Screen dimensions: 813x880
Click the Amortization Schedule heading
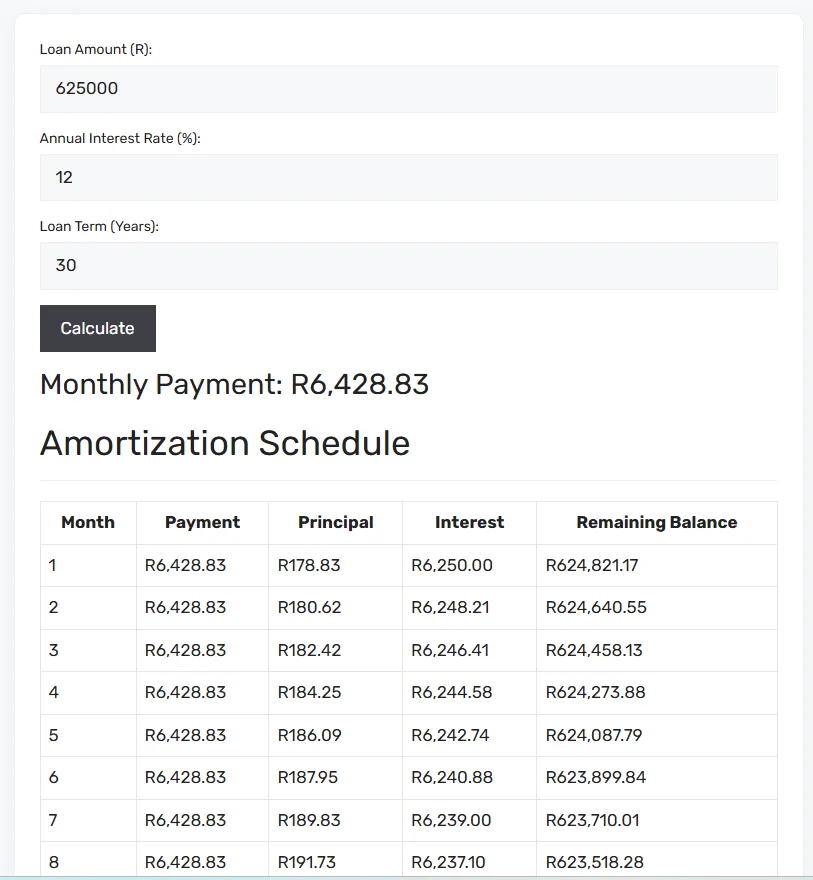pyautogui.click(x=225, y=443)
